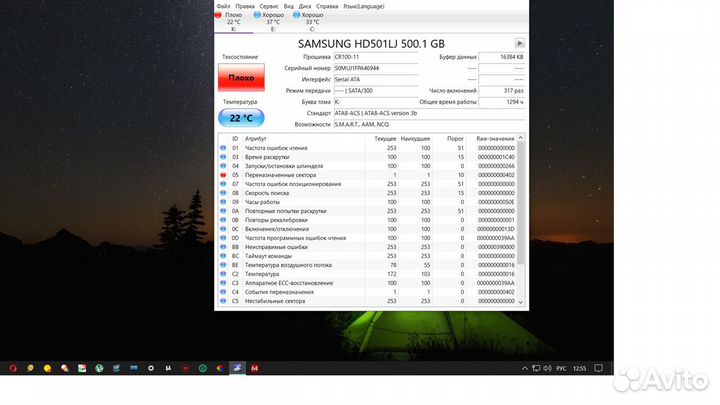Screen dimensions: 720x405
Task: Click the Атрибут column header
Action: click(256, 139)
